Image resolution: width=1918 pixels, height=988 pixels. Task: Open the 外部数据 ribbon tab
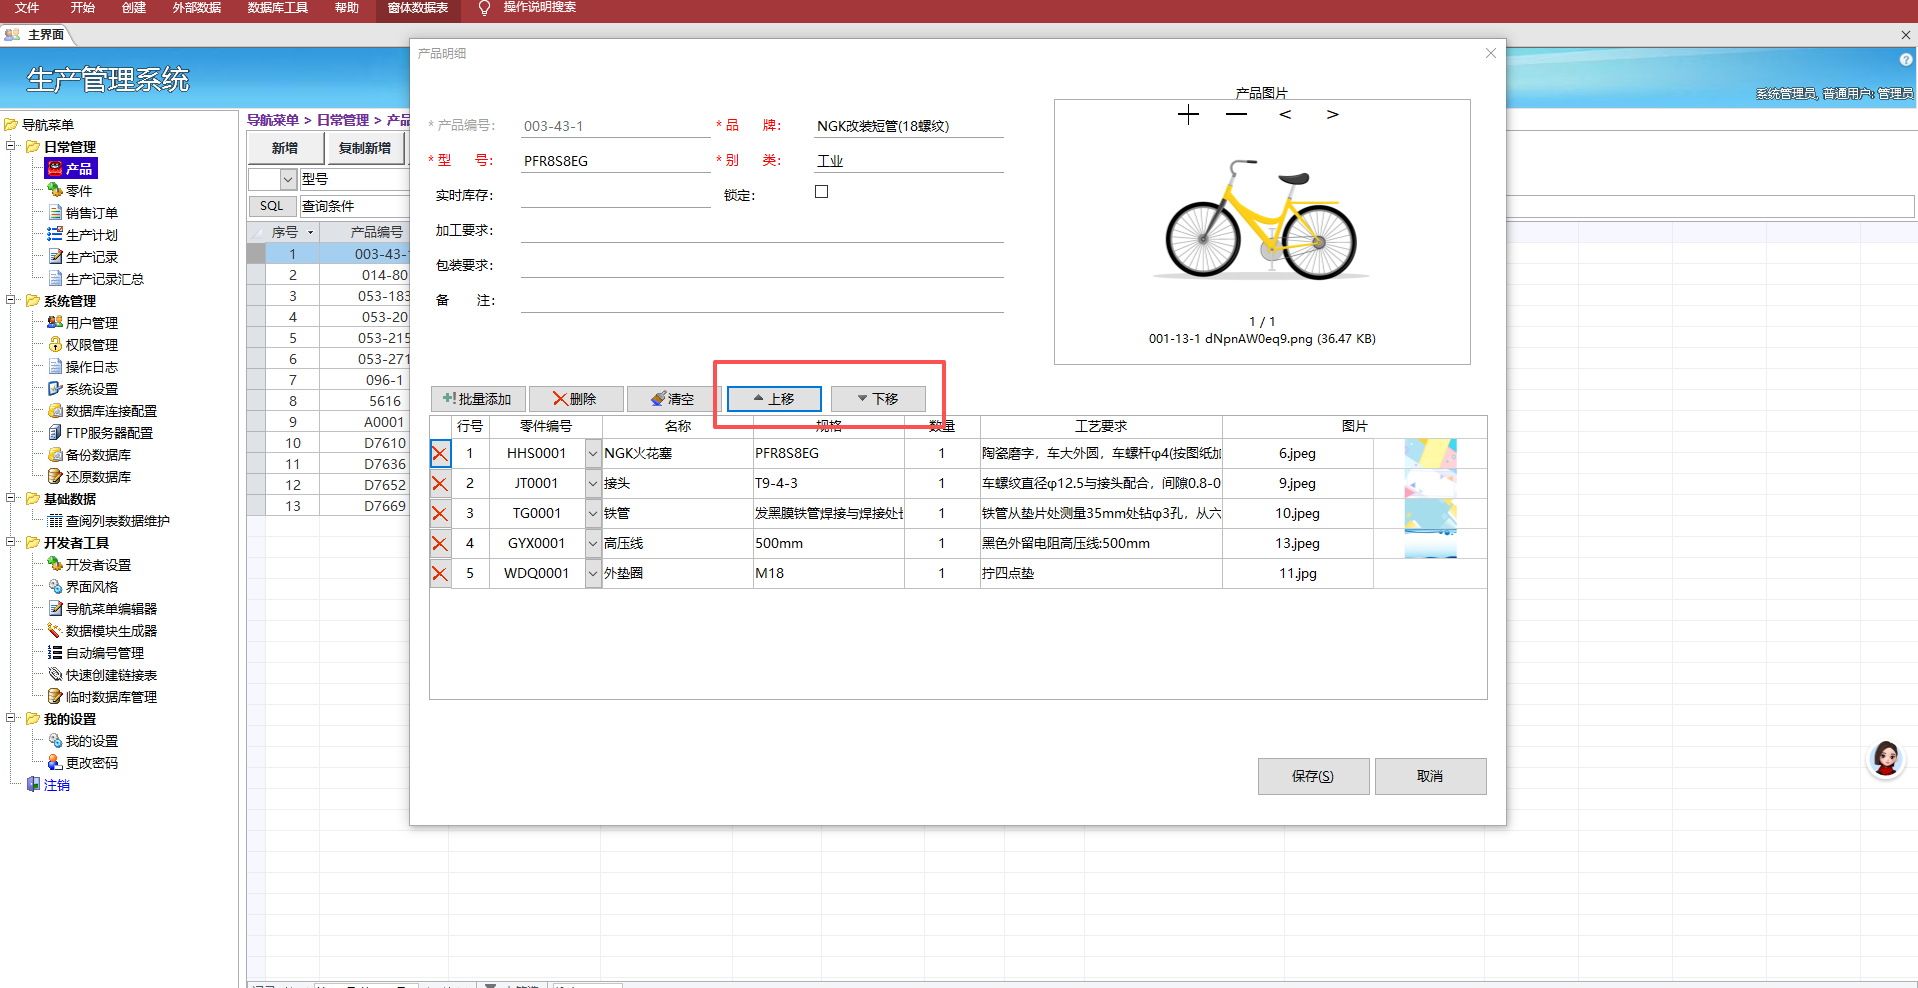[196, 8]
